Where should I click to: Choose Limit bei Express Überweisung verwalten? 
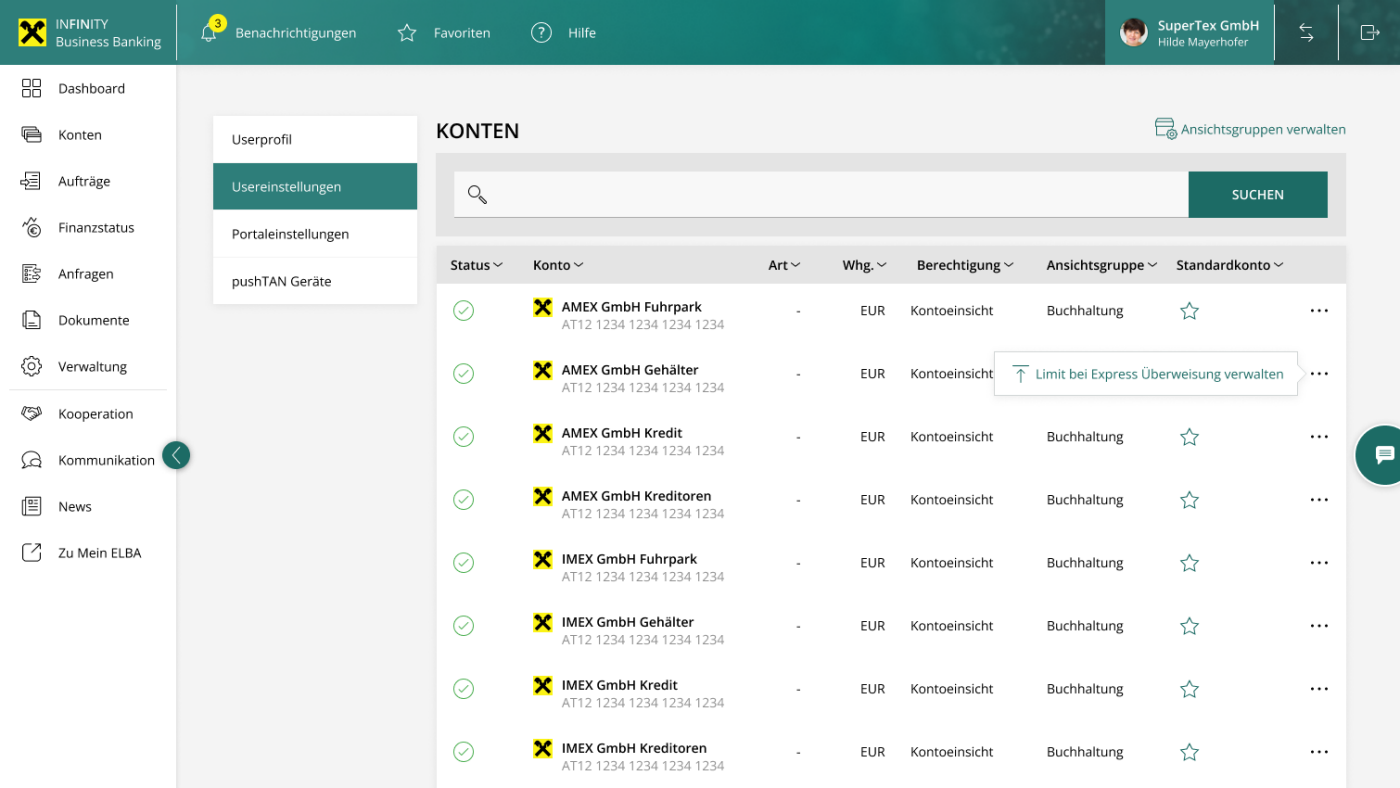[1158, 374]
